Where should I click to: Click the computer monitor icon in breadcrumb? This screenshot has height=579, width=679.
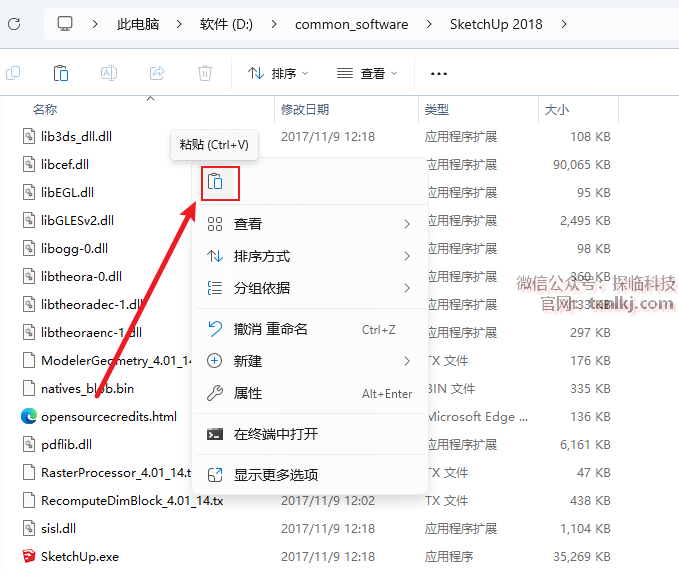(65, 23)
